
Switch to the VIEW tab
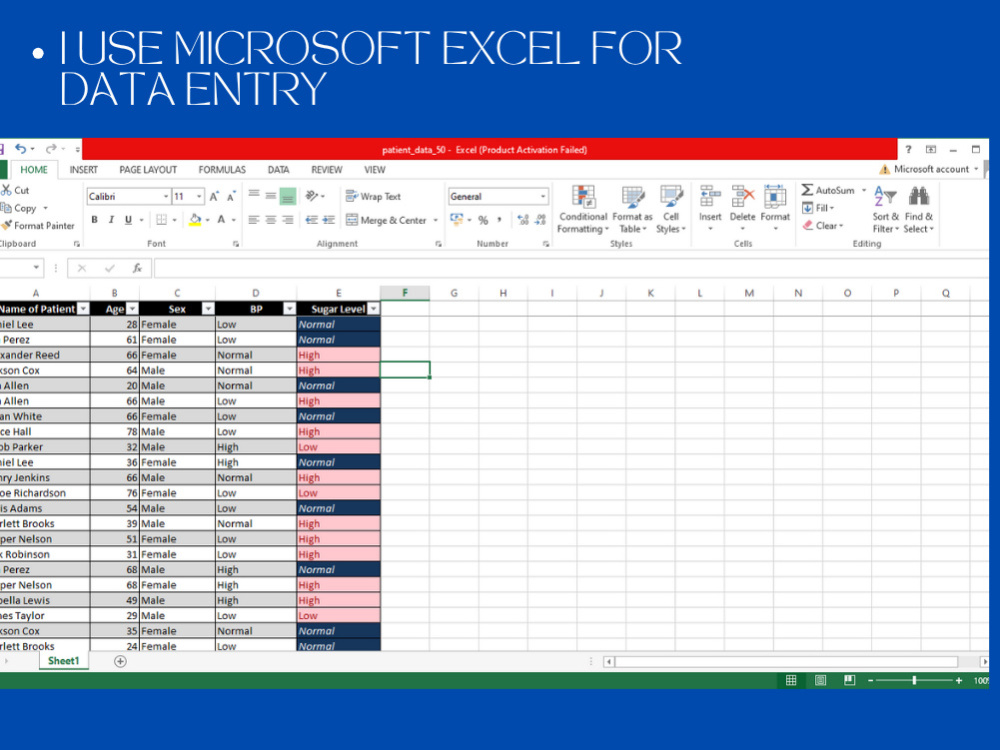[x=374, y=170]
